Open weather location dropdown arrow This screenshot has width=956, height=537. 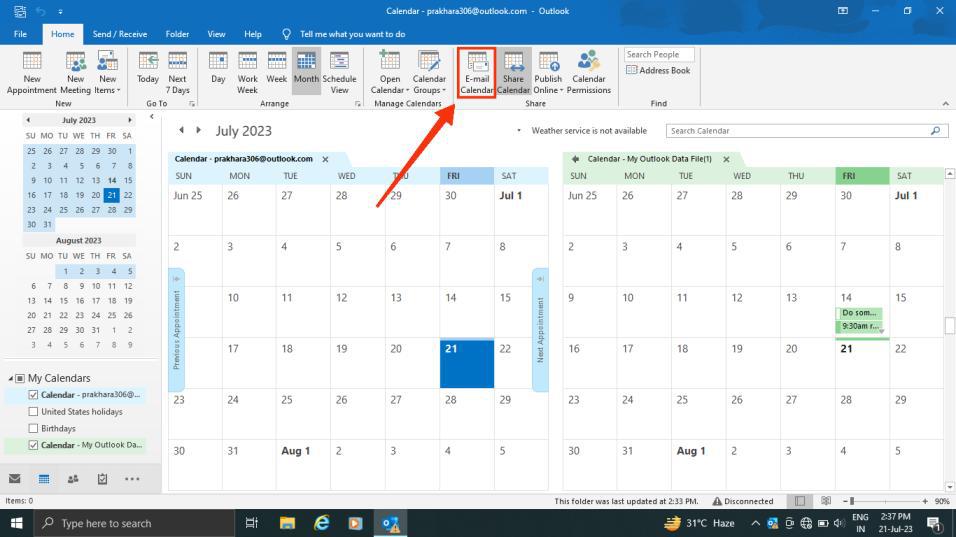pos(519,130)
